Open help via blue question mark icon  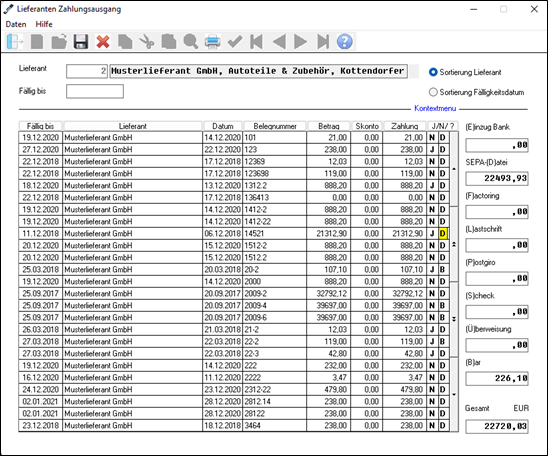pyautogui.click(x=345, y=42)
